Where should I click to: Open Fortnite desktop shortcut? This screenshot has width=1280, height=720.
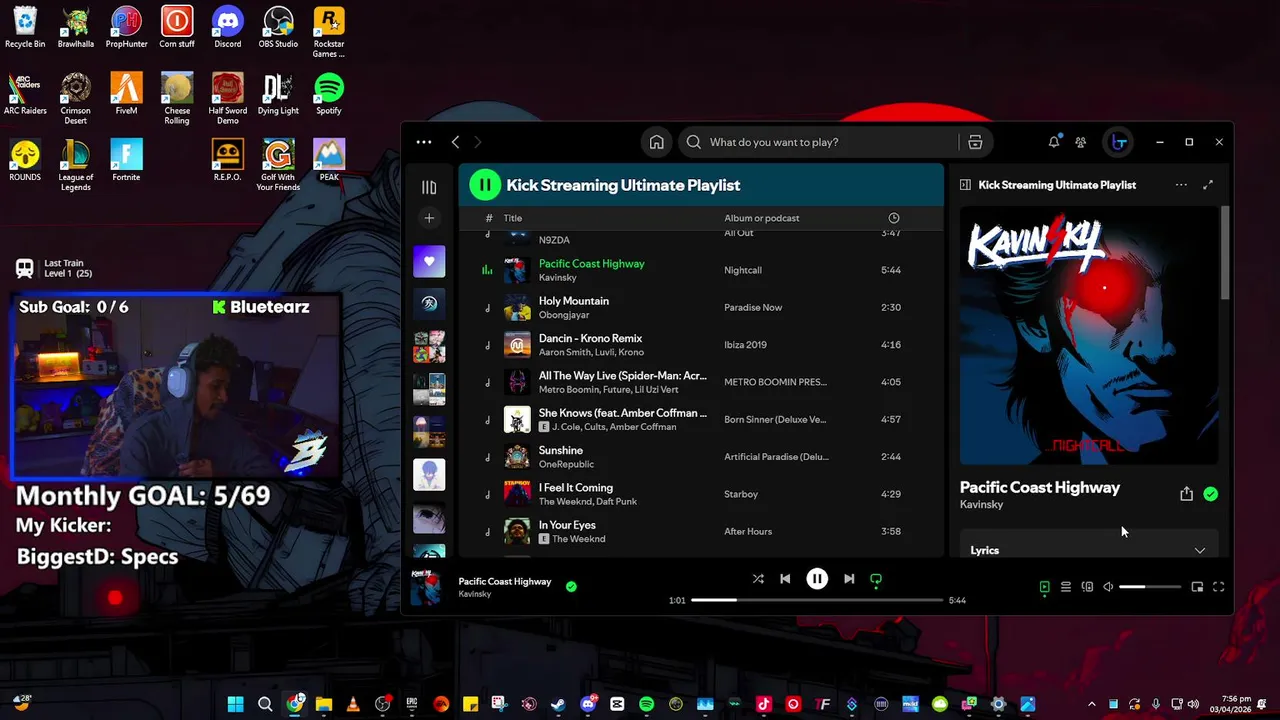(126, 160)
